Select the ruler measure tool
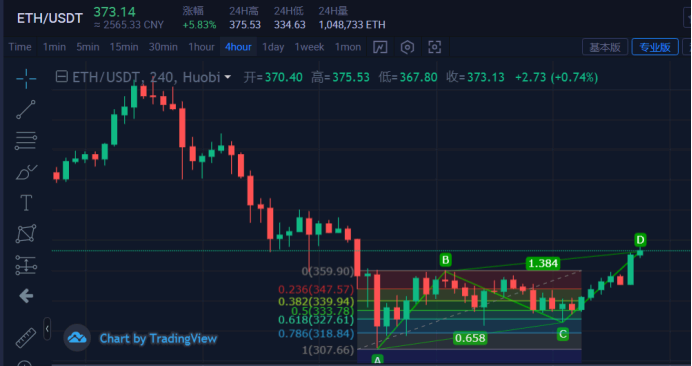The height and width of the screenshot is (366, 692). pyautogui.click(x=26, y=337)
